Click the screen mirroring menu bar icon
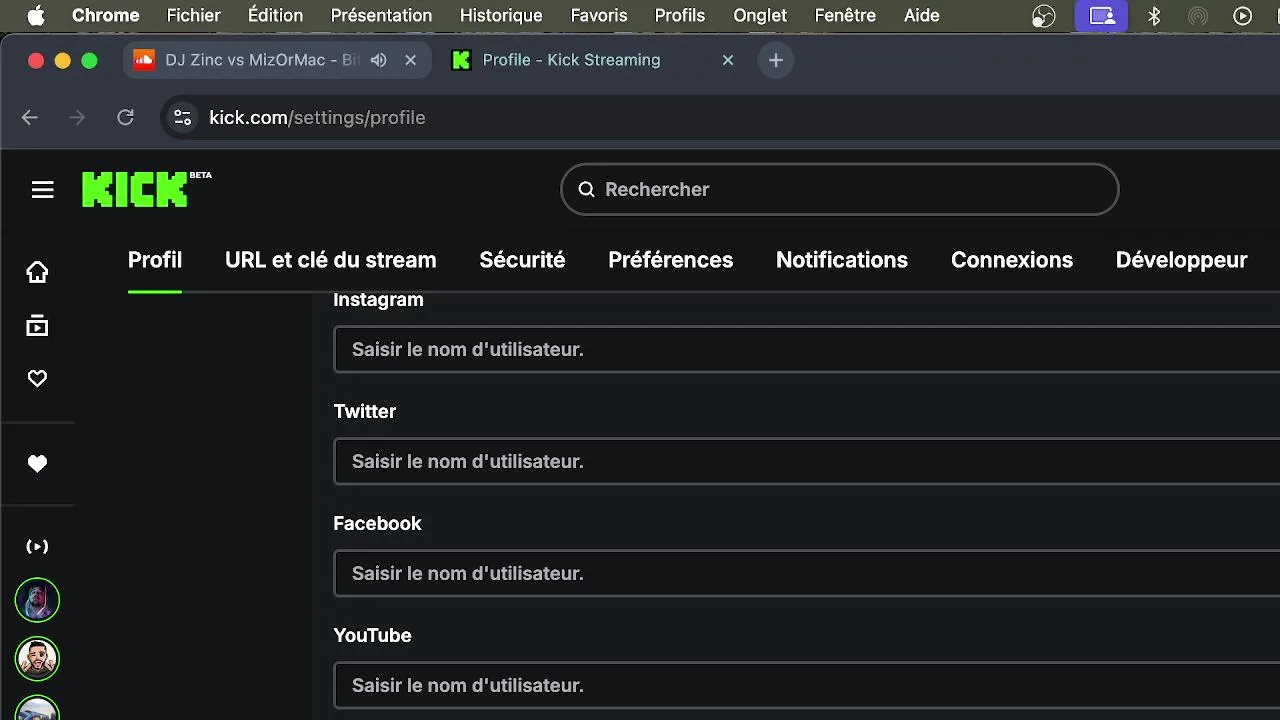The width and height of the screenshot is (1280, 720). [1102, 15]
